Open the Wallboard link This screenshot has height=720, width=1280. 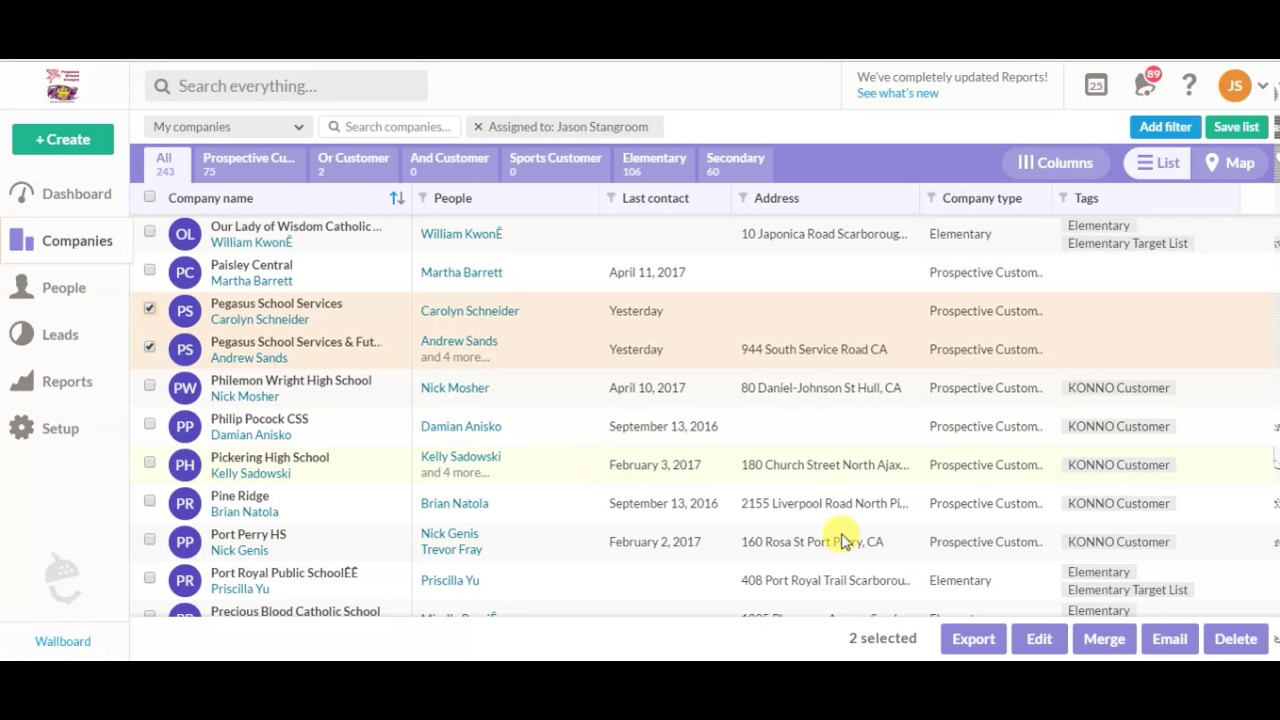coord(63,641)
